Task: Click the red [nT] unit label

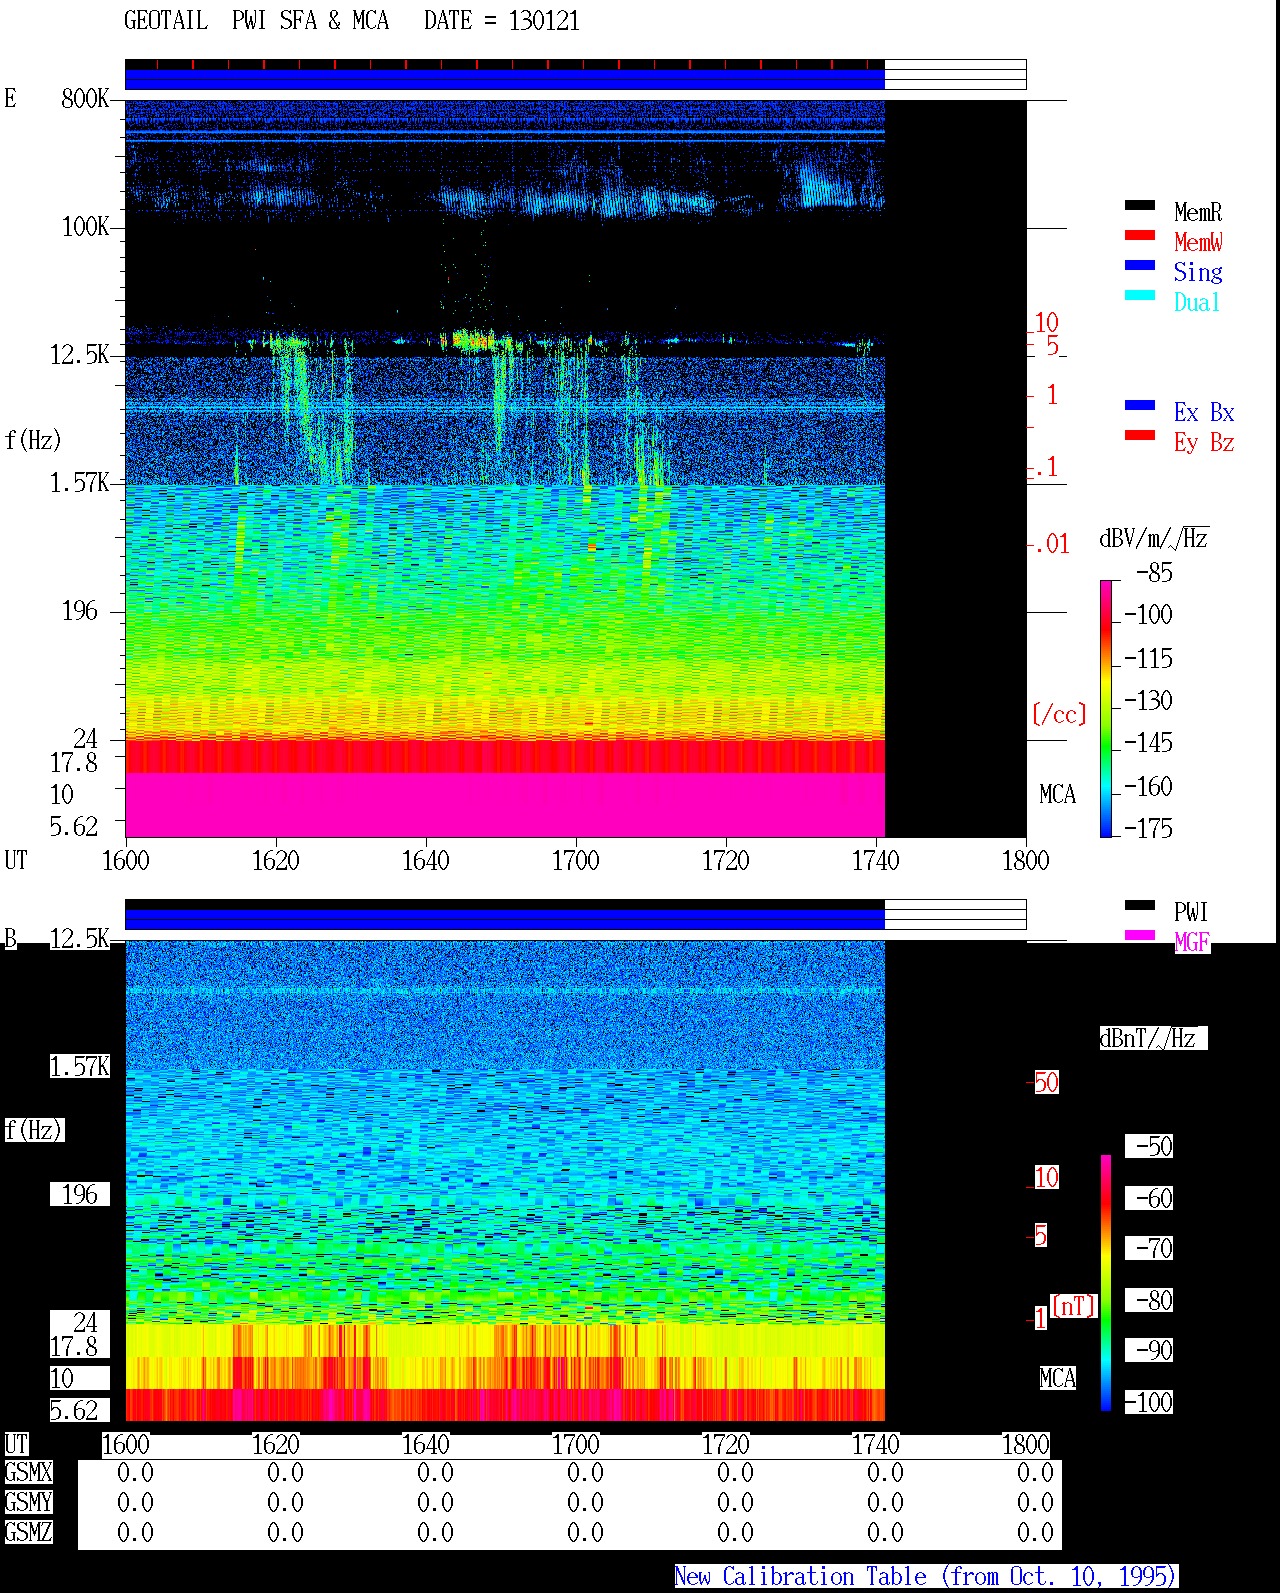Action: click(1074, 1306)
